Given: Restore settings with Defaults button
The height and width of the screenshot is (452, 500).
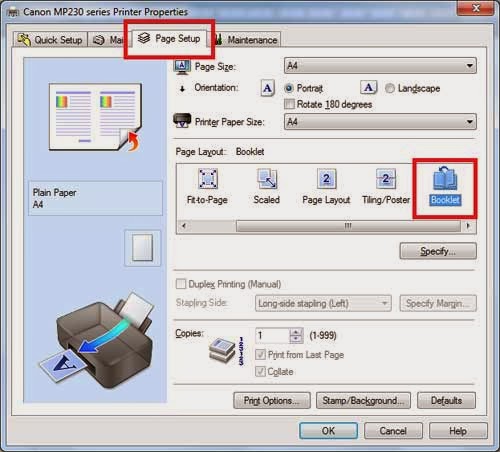Looking at the screenshot, I should point(446,400).
